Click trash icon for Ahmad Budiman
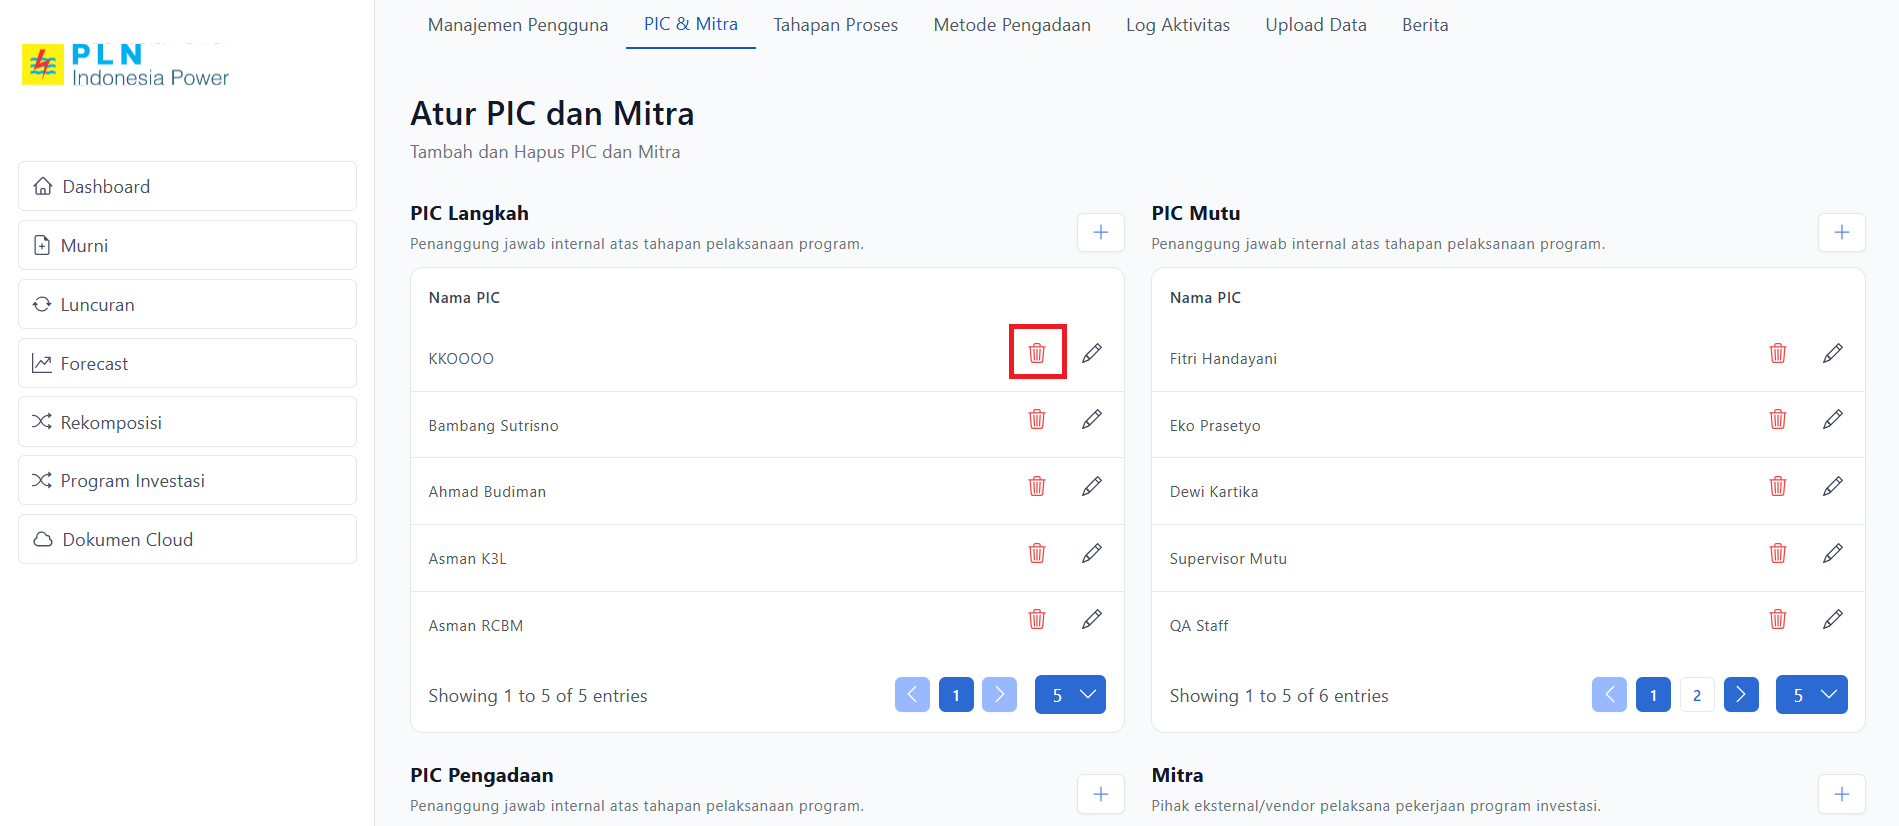Image resolution: width=1899 pixels, height=826 pixels. pos(1037,487)
